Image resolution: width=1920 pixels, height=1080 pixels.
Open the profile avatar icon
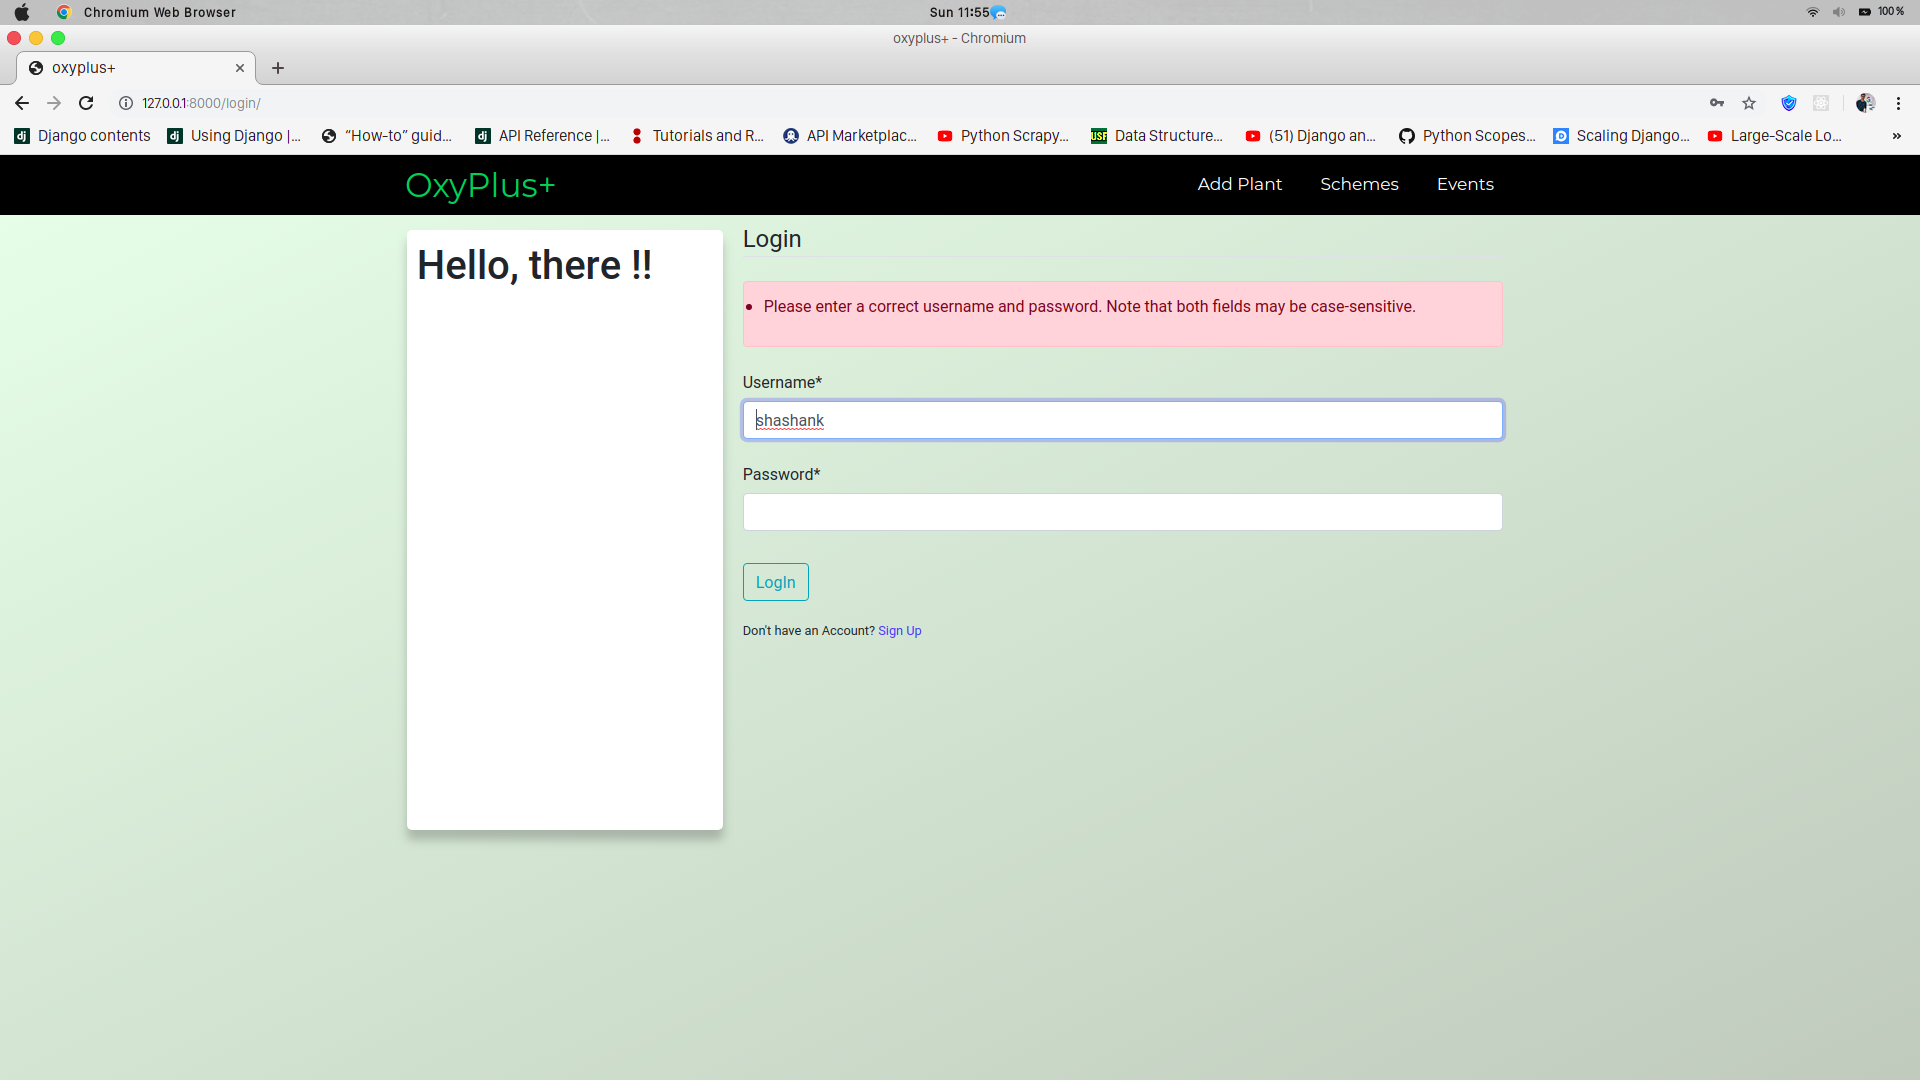pos(1865,103)
